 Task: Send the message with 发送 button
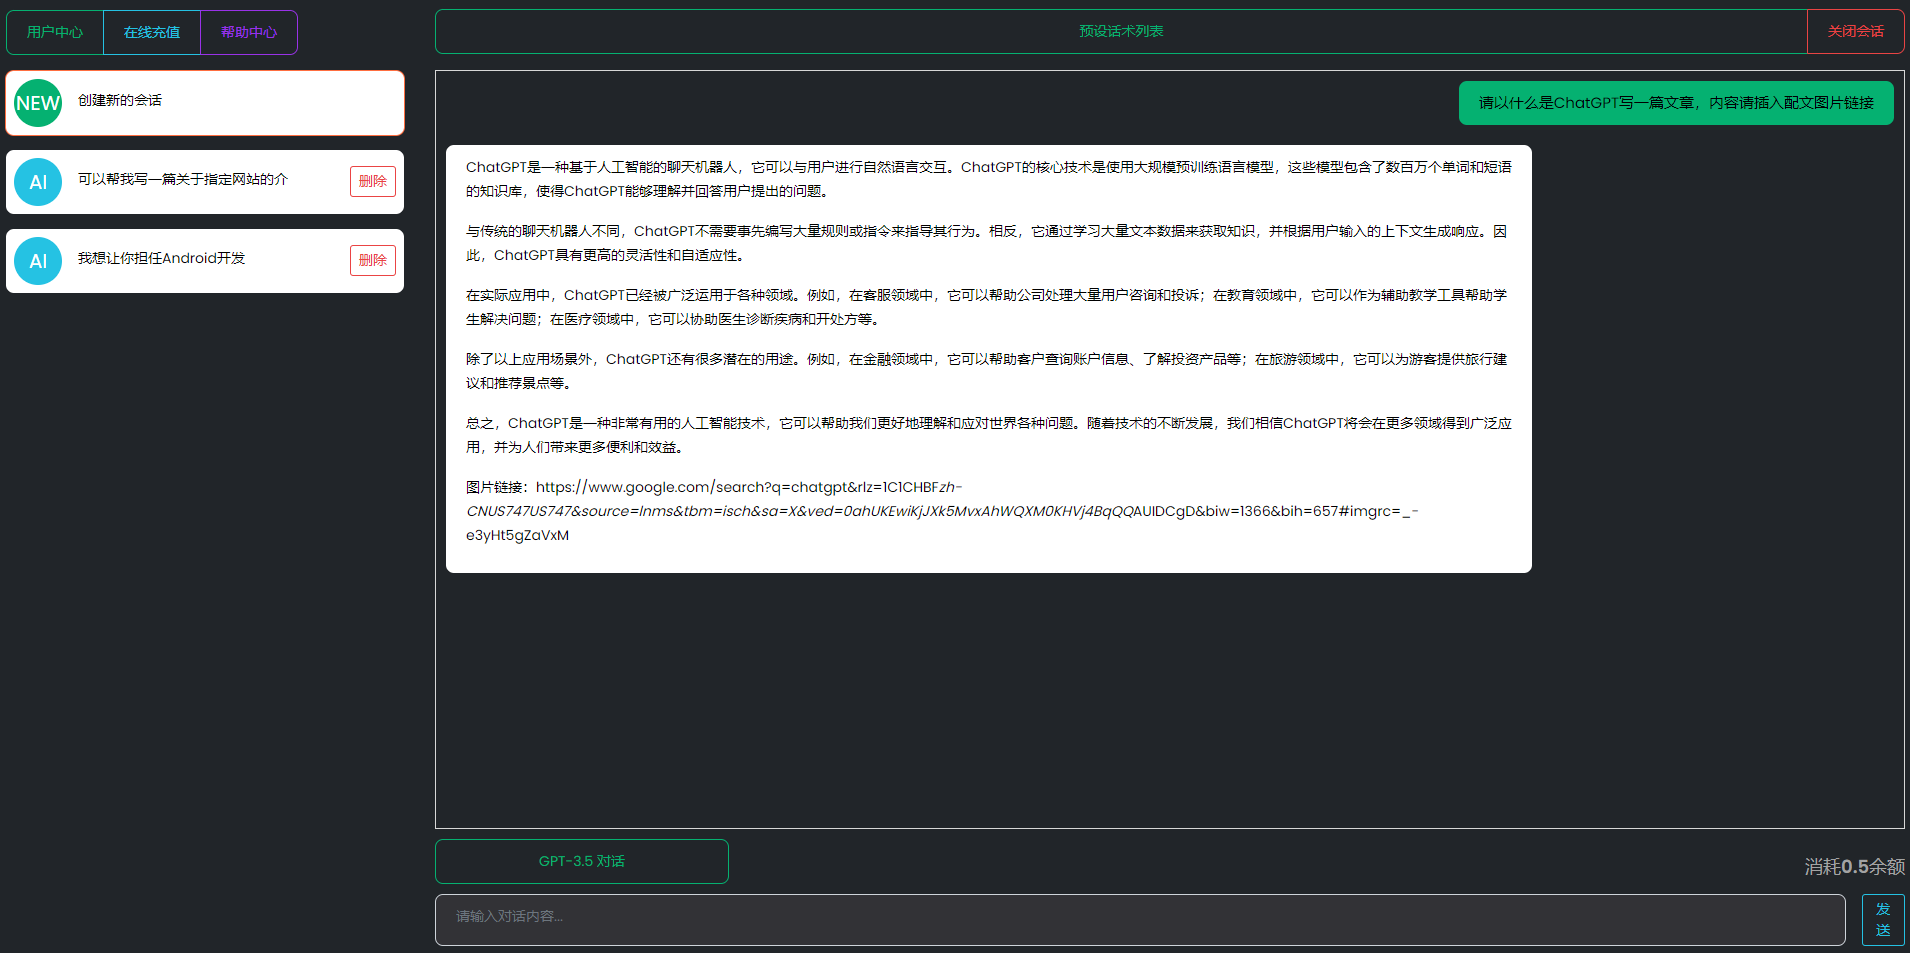tap(1883, 920)
